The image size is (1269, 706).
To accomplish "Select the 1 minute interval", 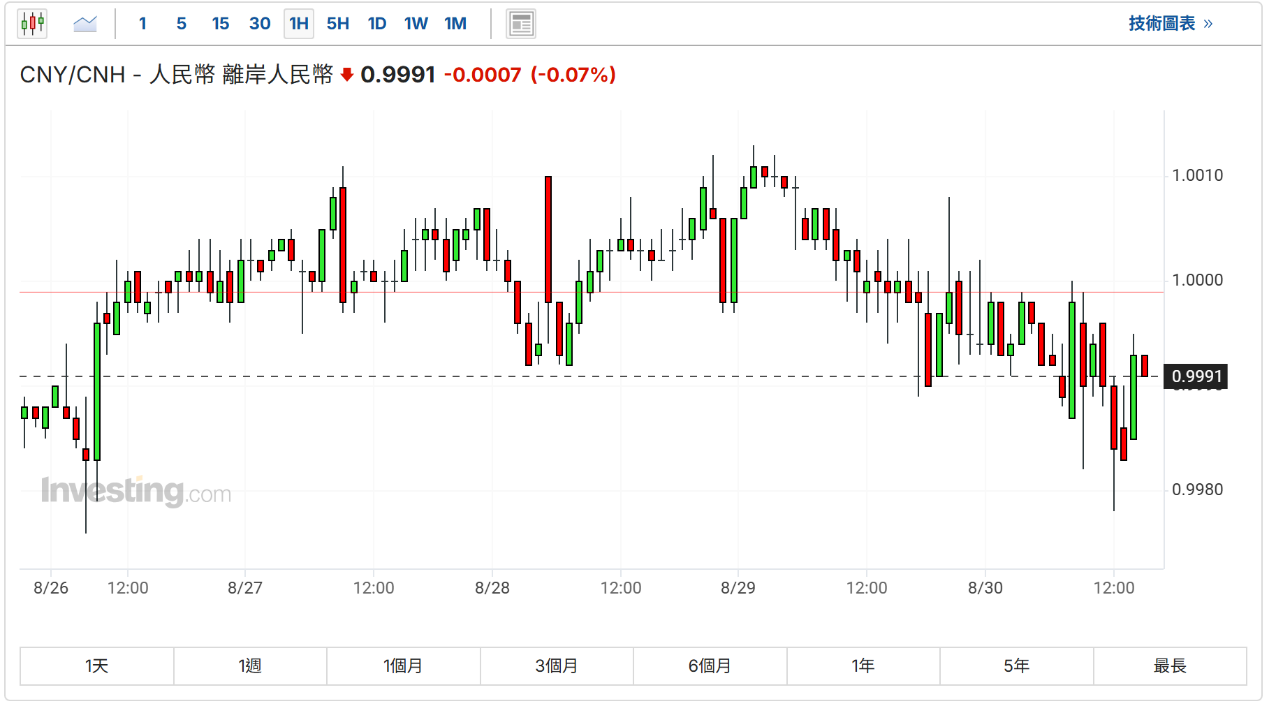I will click(x=143, y=23).
